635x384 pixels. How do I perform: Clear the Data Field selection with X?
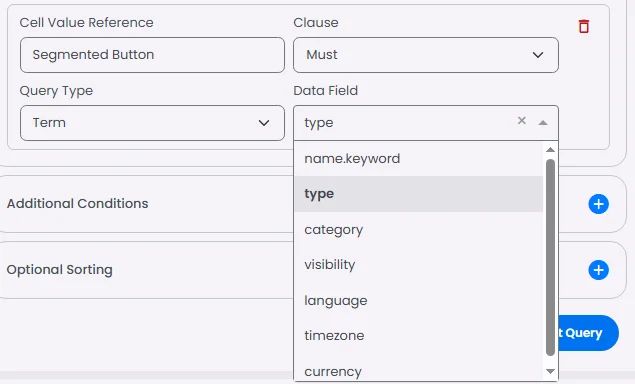pyautogui.click(x=522, y=120)
